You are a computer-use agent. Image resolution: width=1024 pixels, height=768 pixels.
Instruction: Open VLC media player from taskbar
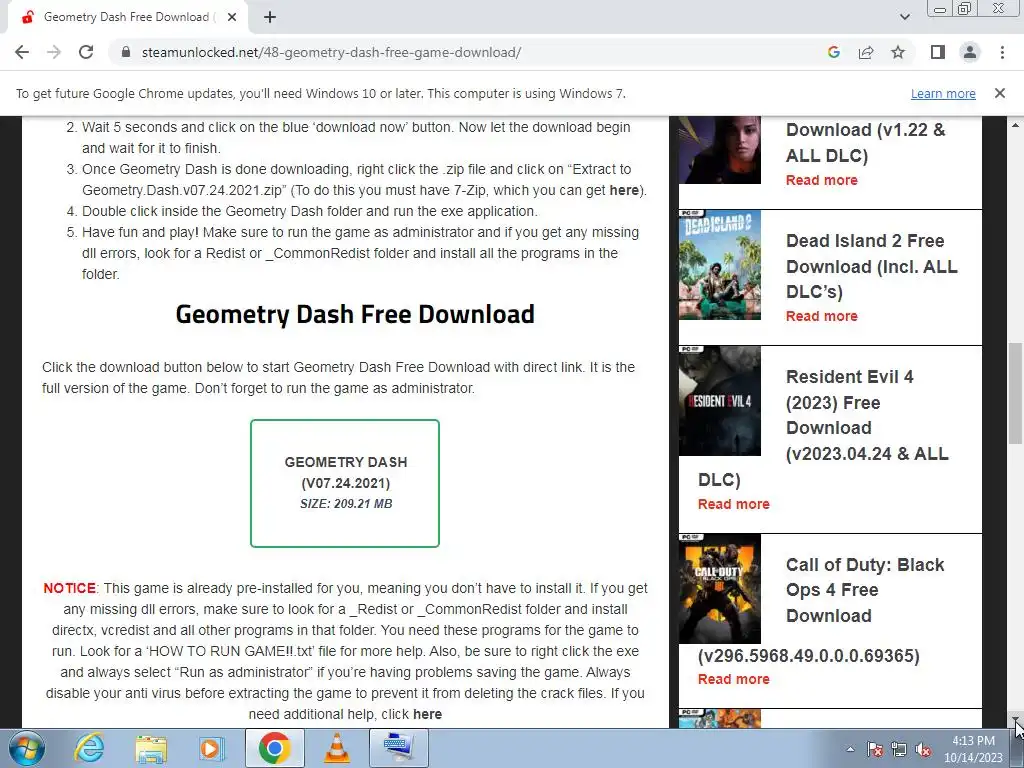pyautogui.click(x=336, y=748)
